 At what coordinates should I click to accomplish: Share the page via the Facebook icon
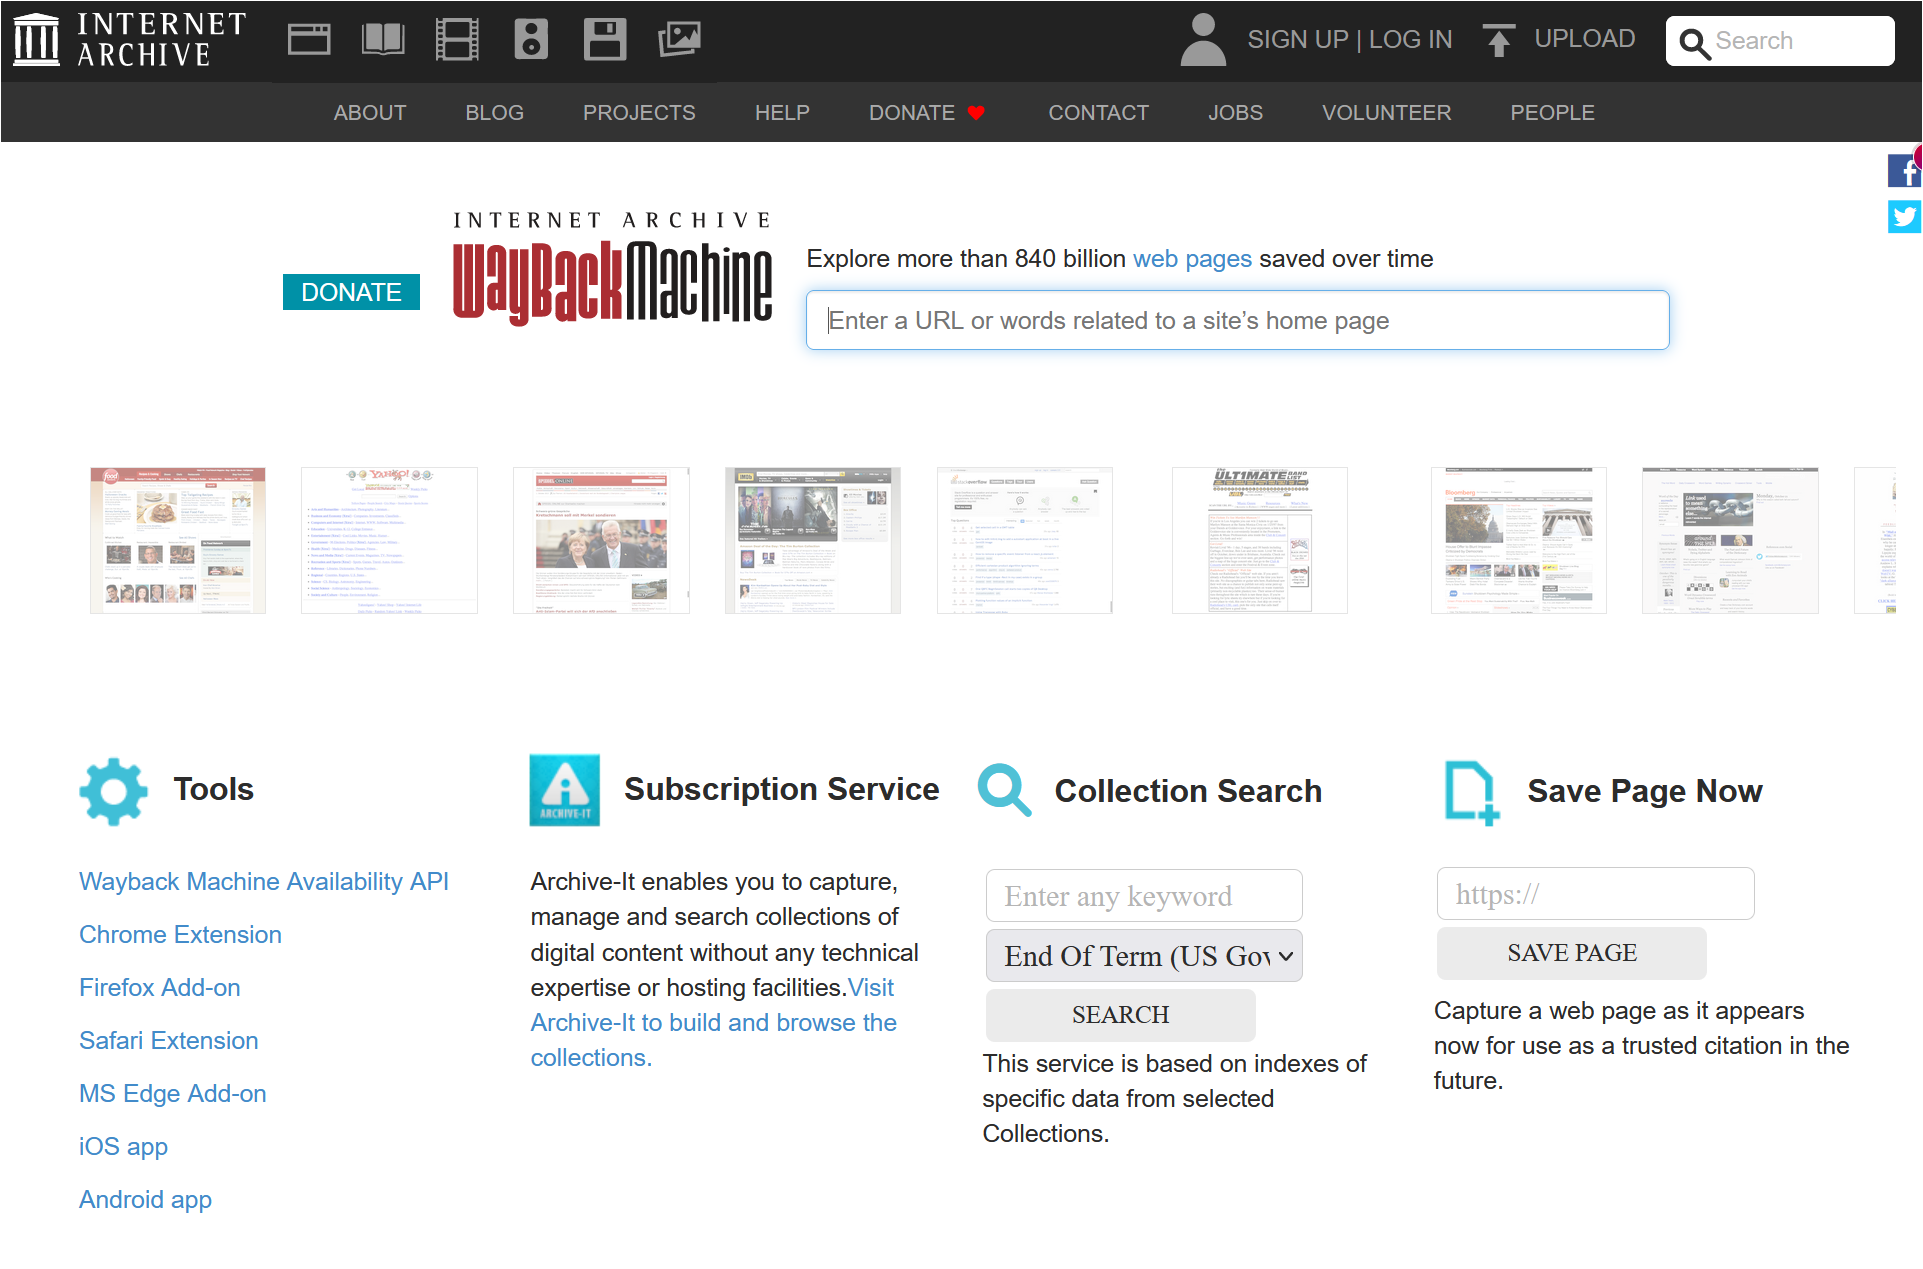[1905, 170]
